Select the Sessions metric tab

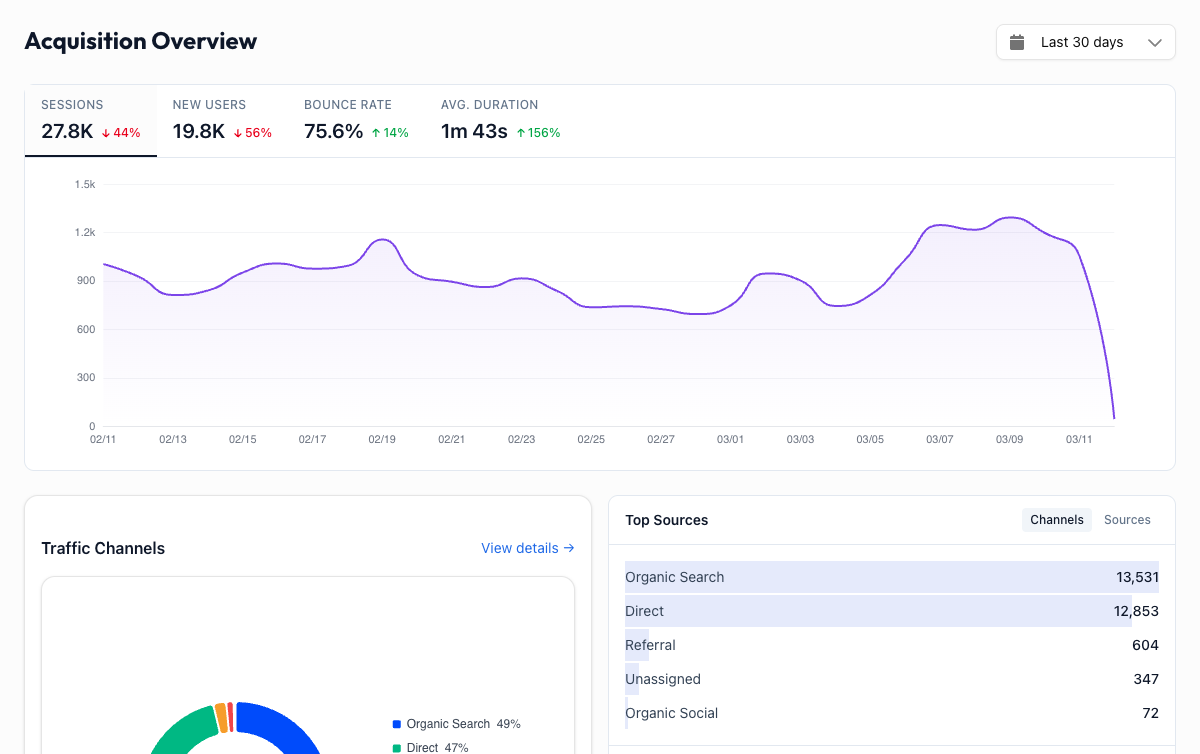click(x=90, y=120)
